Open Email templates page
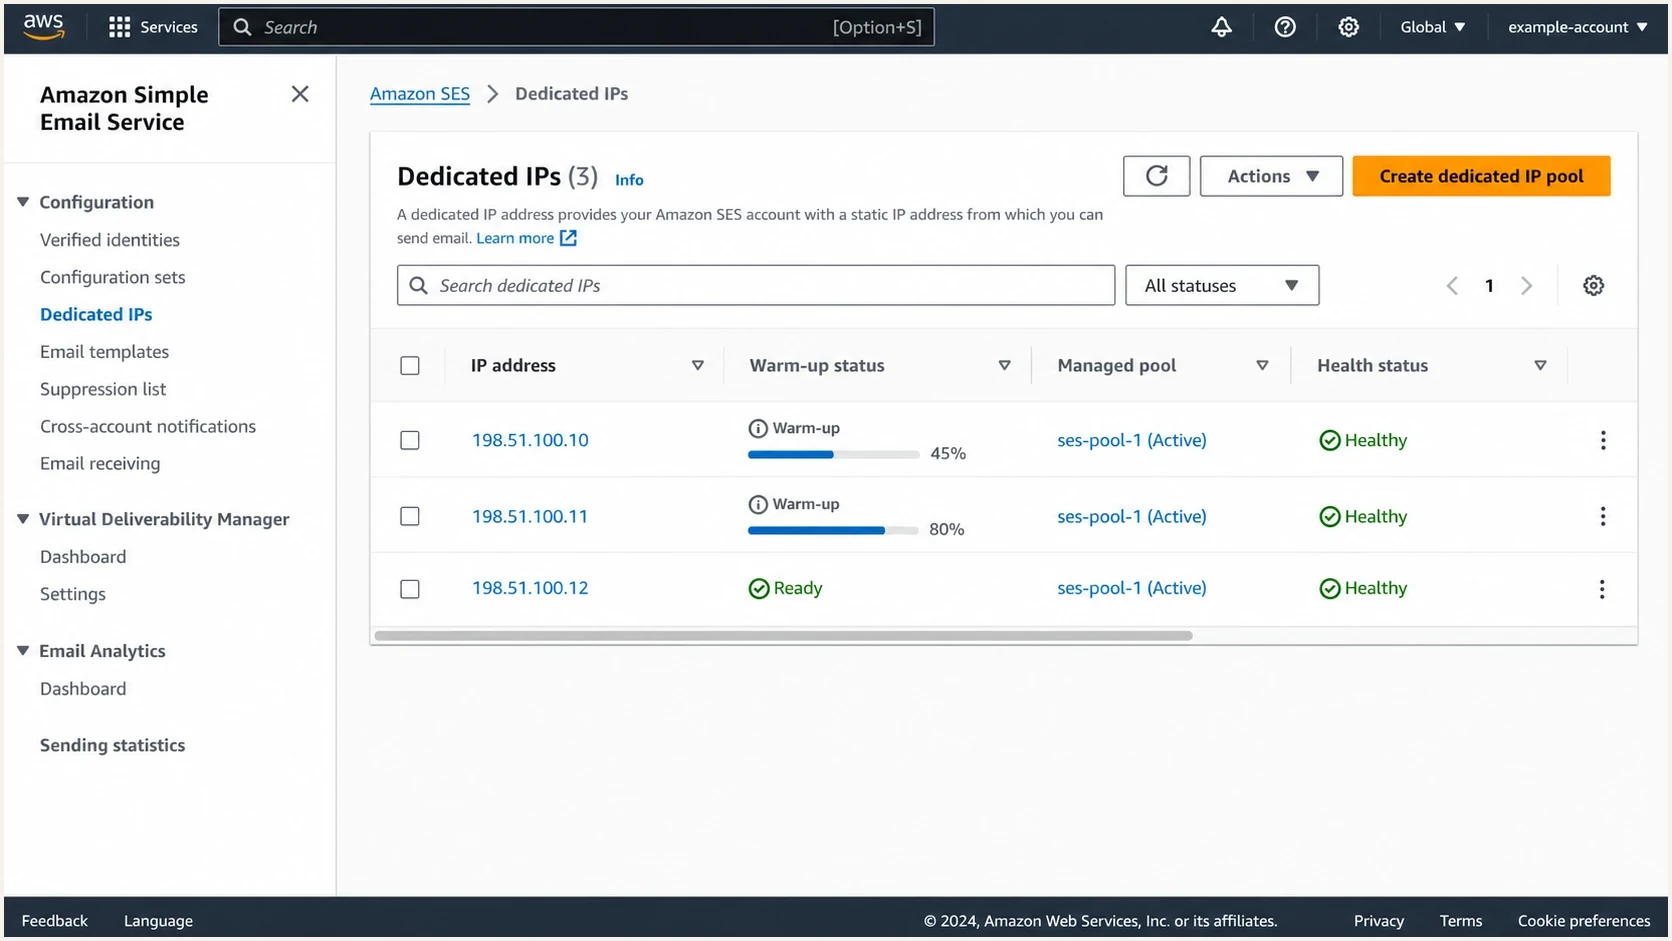 [x=105, y=352]
